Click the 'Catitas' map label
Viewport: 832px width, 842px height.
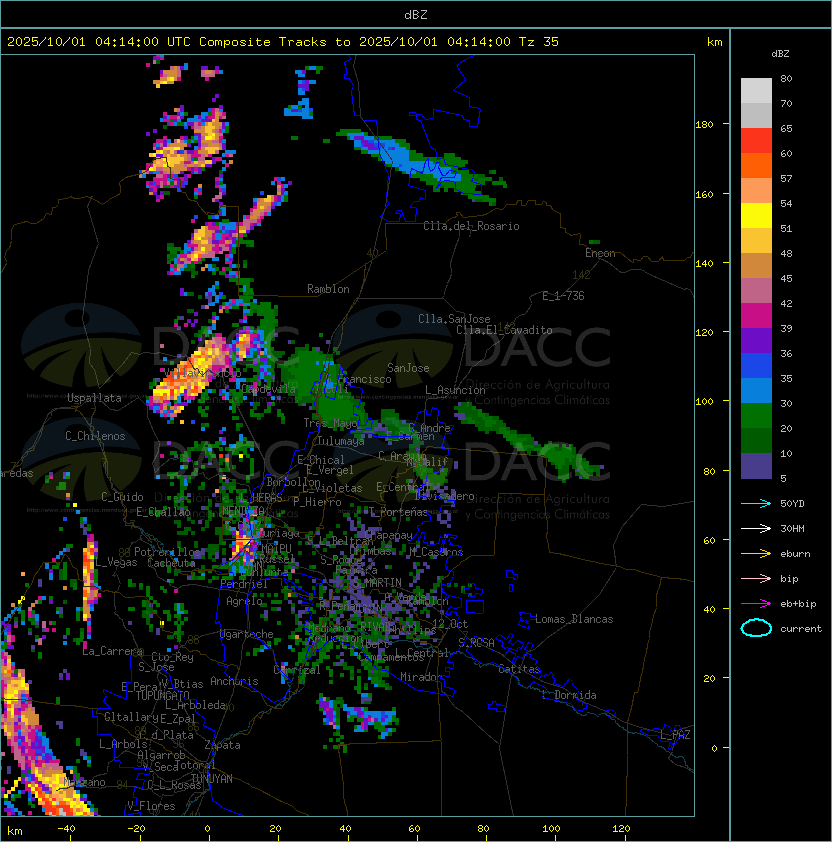[x=519, y=669]
